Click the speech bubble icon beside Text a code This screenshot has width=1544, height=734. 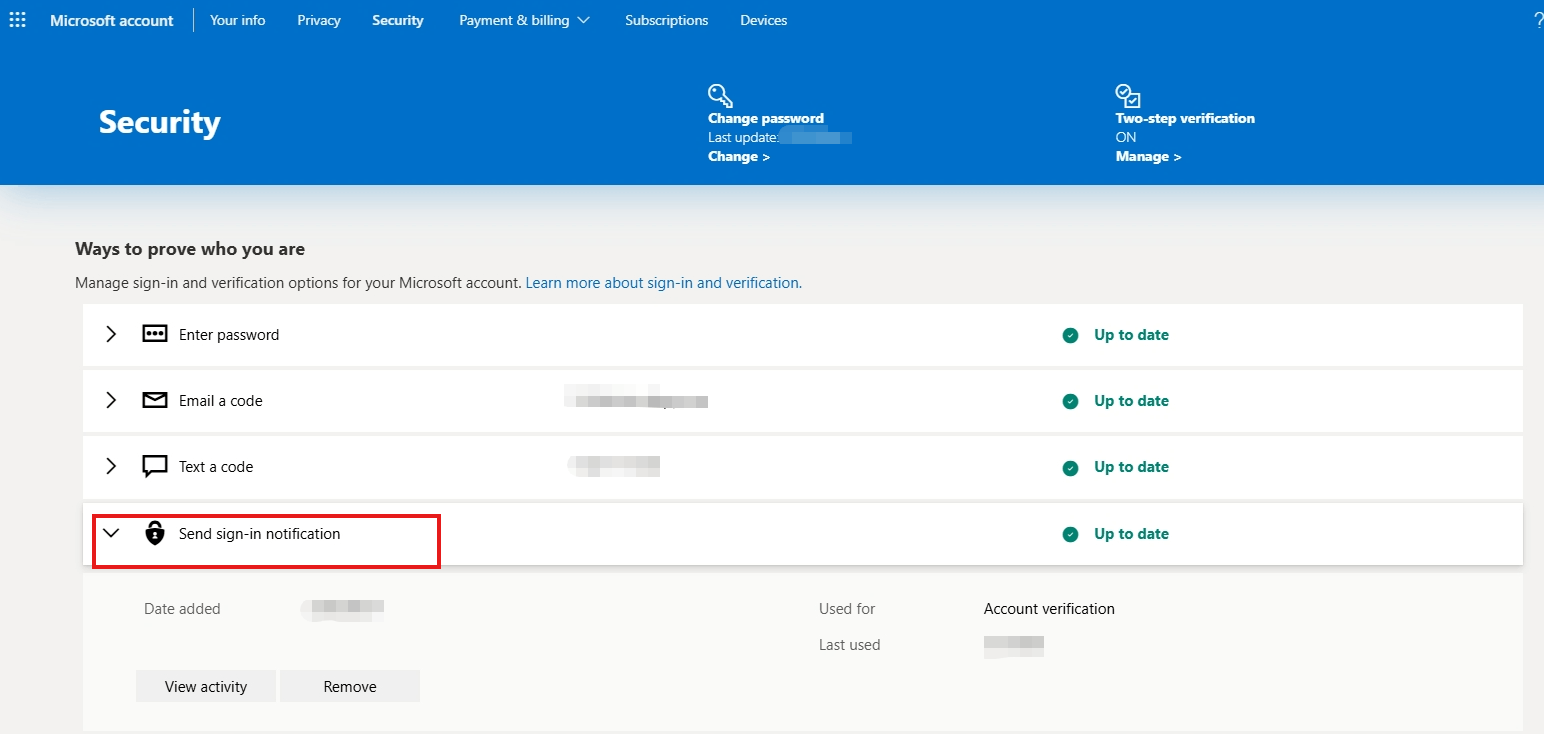pyautogui.click(x=154, y=466)
